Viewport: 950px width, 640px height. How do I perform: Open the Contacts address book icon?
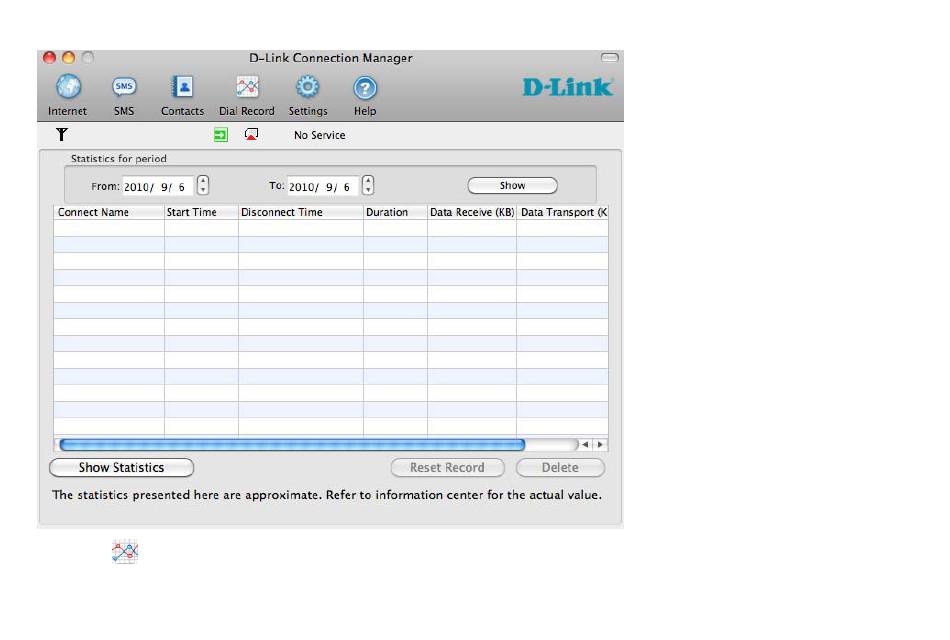tap(182, 87)
